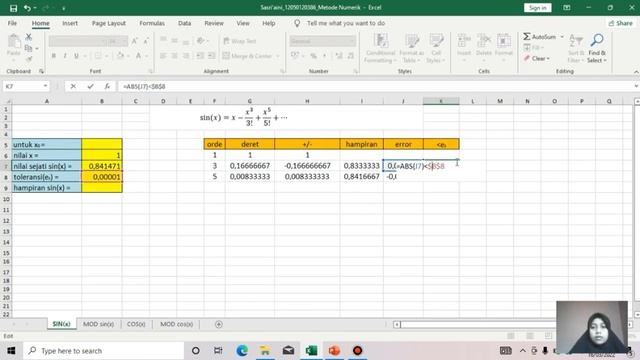
Task: Toggle Wrap Text
Action: 240,41
